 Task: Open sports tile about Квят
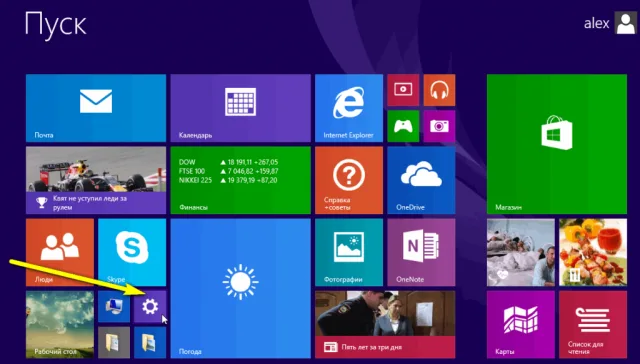(x=96, y=180)
